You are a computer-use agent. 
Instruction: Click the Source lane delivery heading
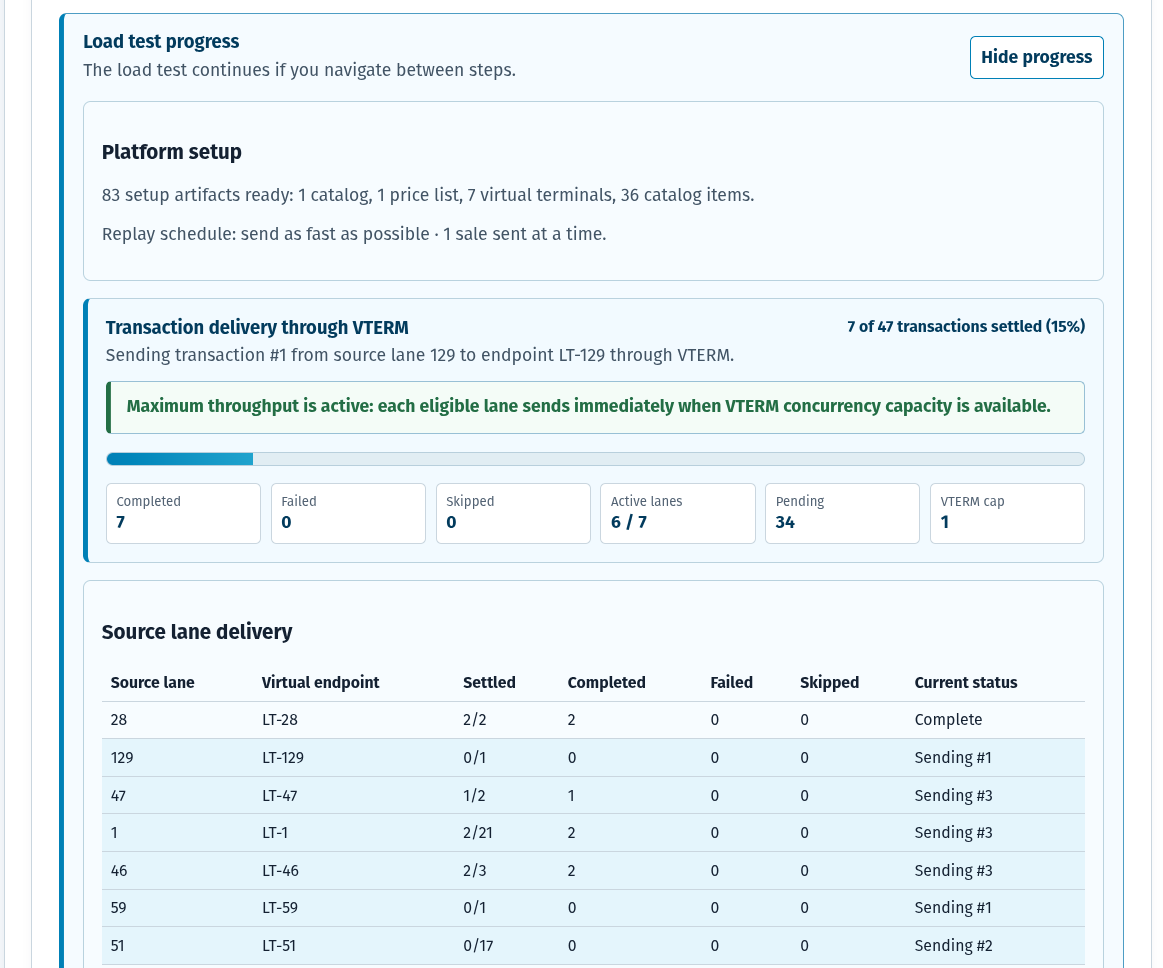pos(197,632)
